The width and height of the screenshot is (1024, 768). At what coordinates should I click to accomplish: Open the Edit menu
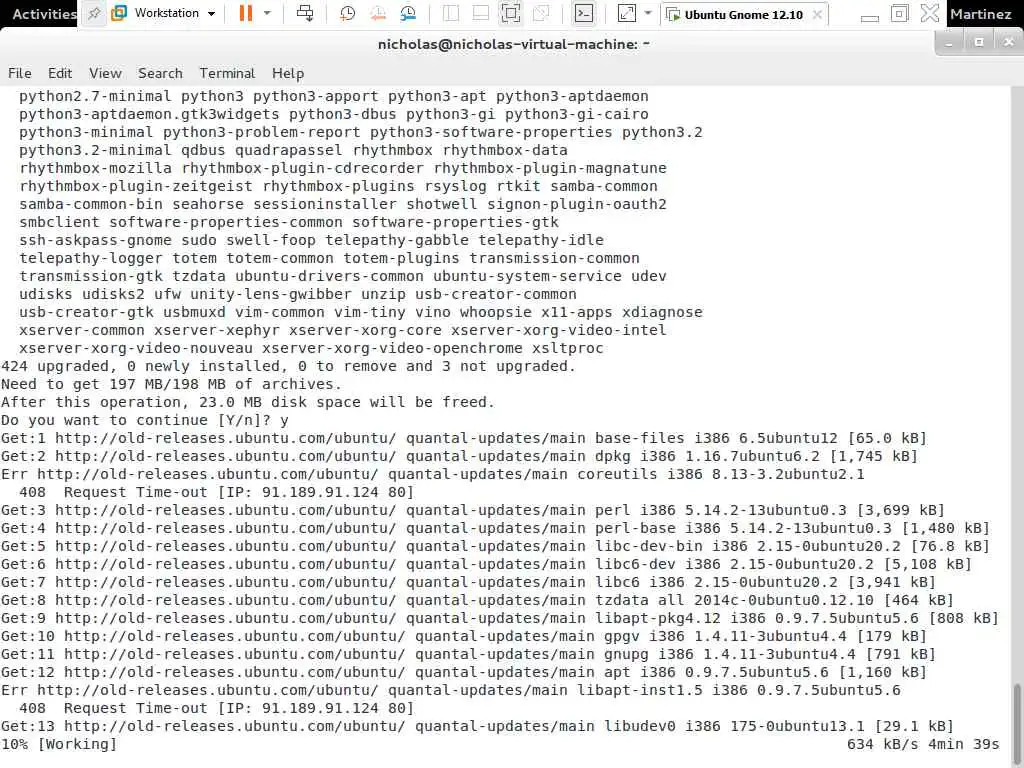tap(60, 73)
